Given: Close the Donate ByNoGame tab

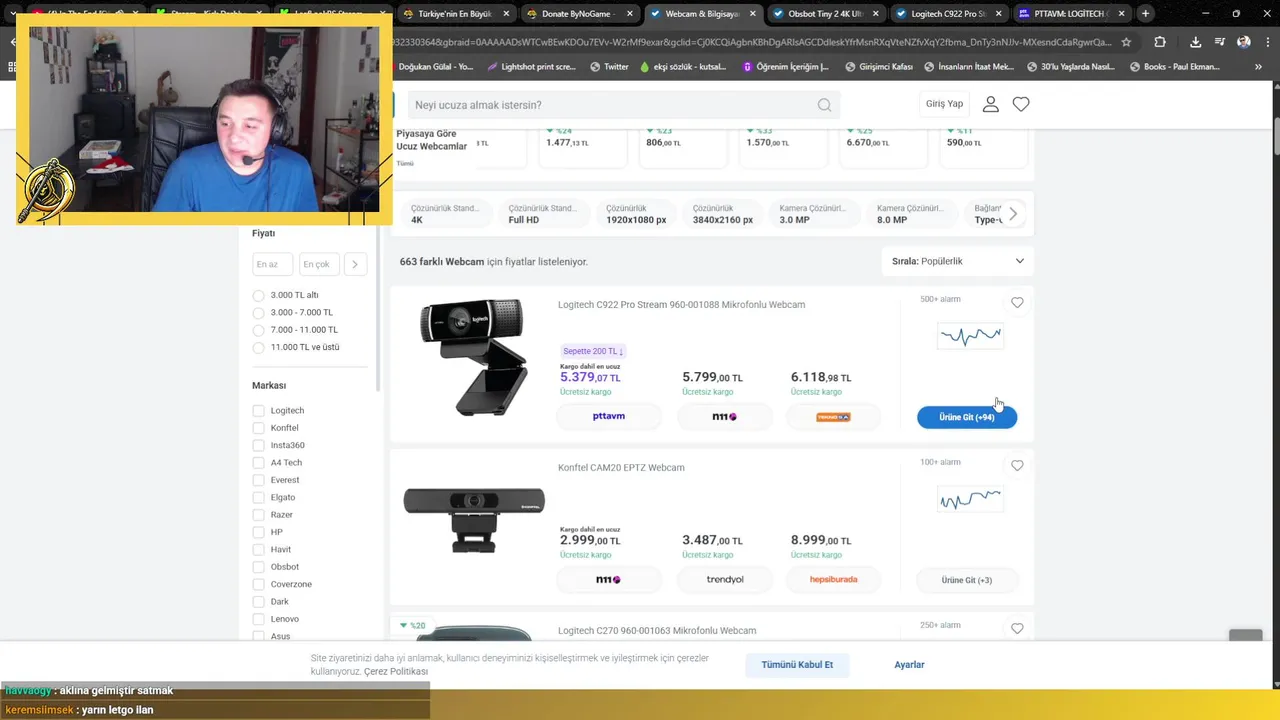Looking at the screenshot, I should [631, 14].
